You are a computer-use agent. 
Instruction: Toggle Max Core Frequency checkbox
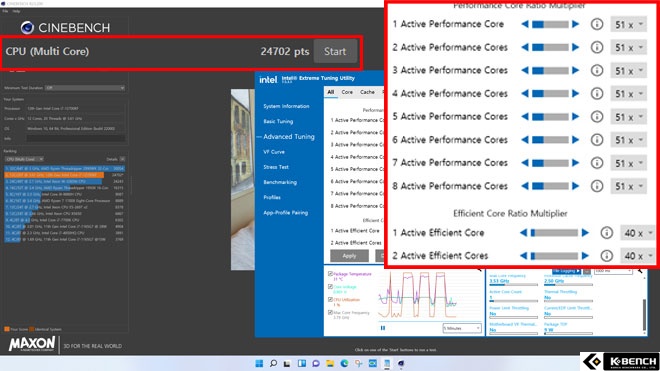pyautogui.click(x=330, y=312)
